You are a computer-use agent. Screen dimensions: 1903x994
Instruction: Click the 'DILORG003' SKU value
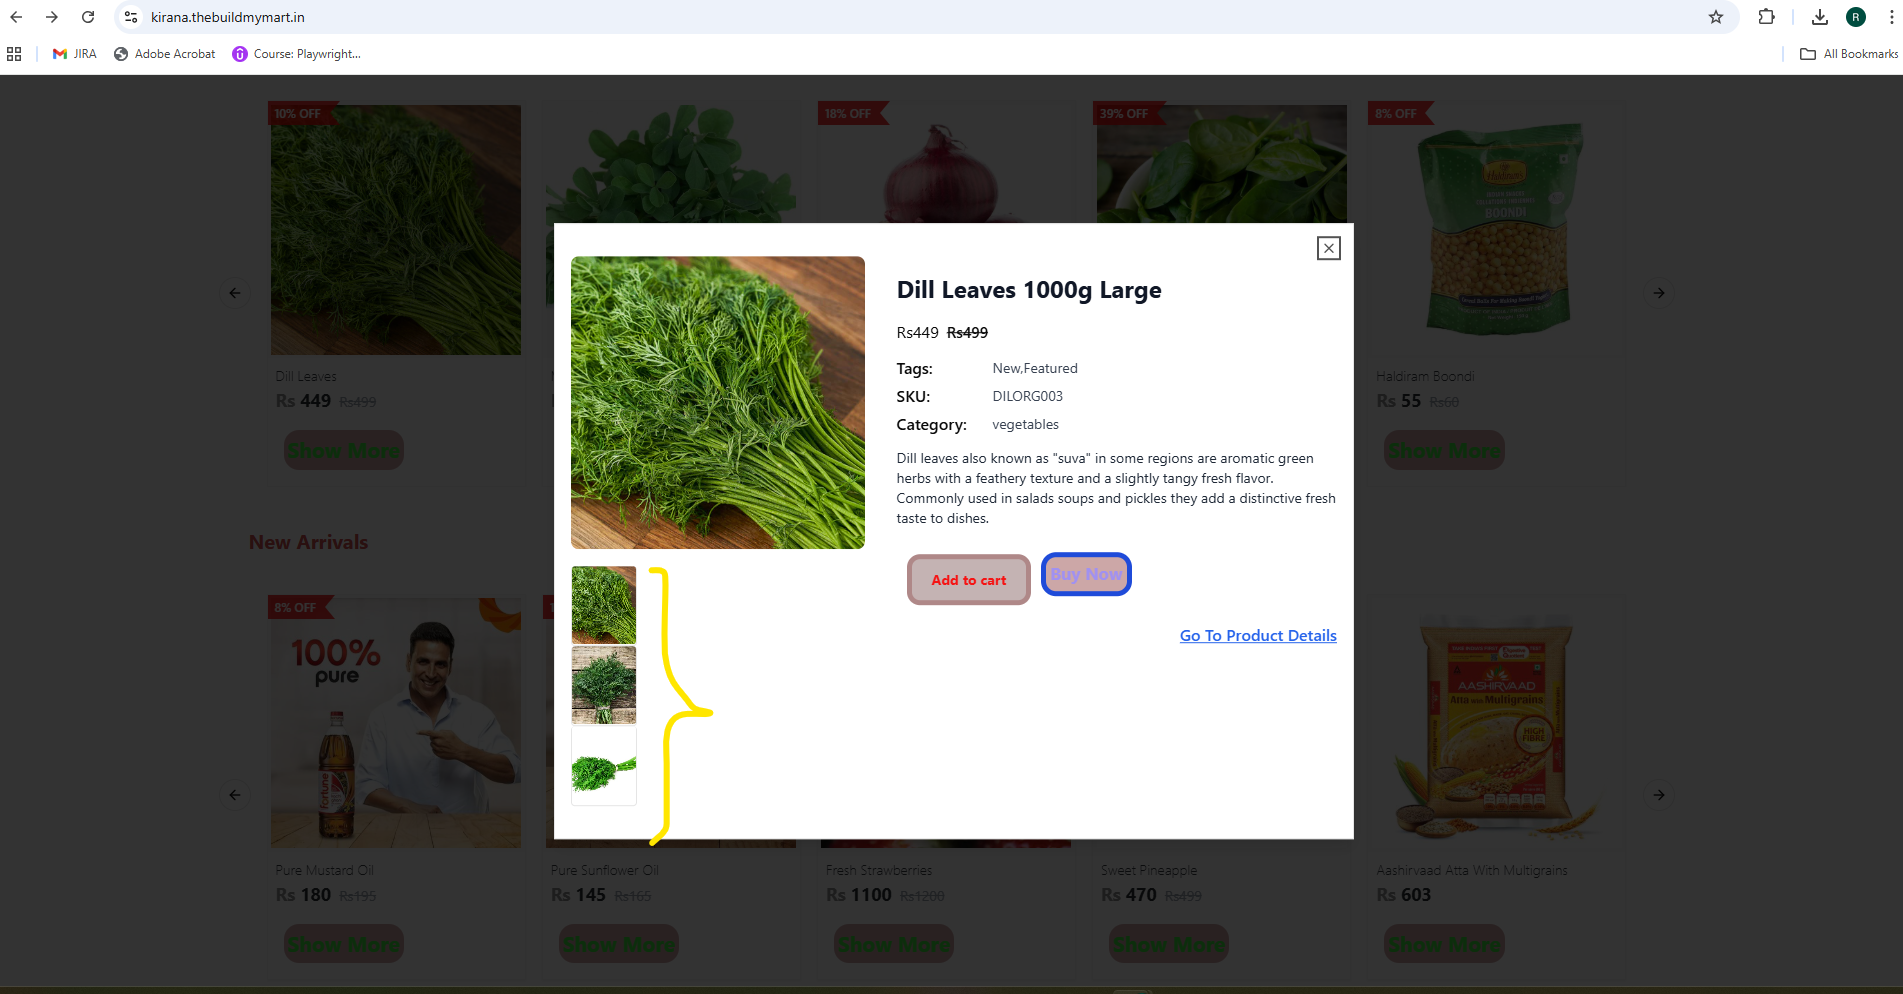point(1027,396)
